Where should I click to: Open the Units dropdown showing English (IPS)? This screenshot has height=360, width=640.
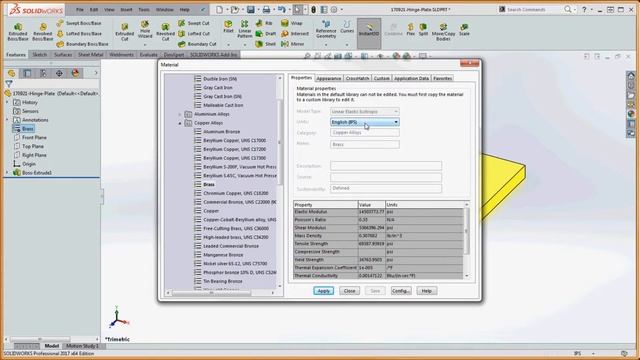(x=364, y=122)
